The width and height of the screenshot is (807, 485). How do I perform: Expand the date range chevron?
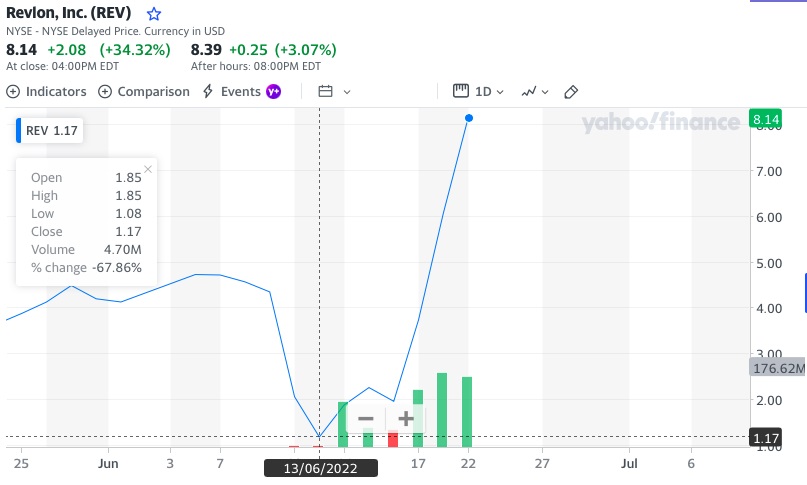[x=347, y=92]
